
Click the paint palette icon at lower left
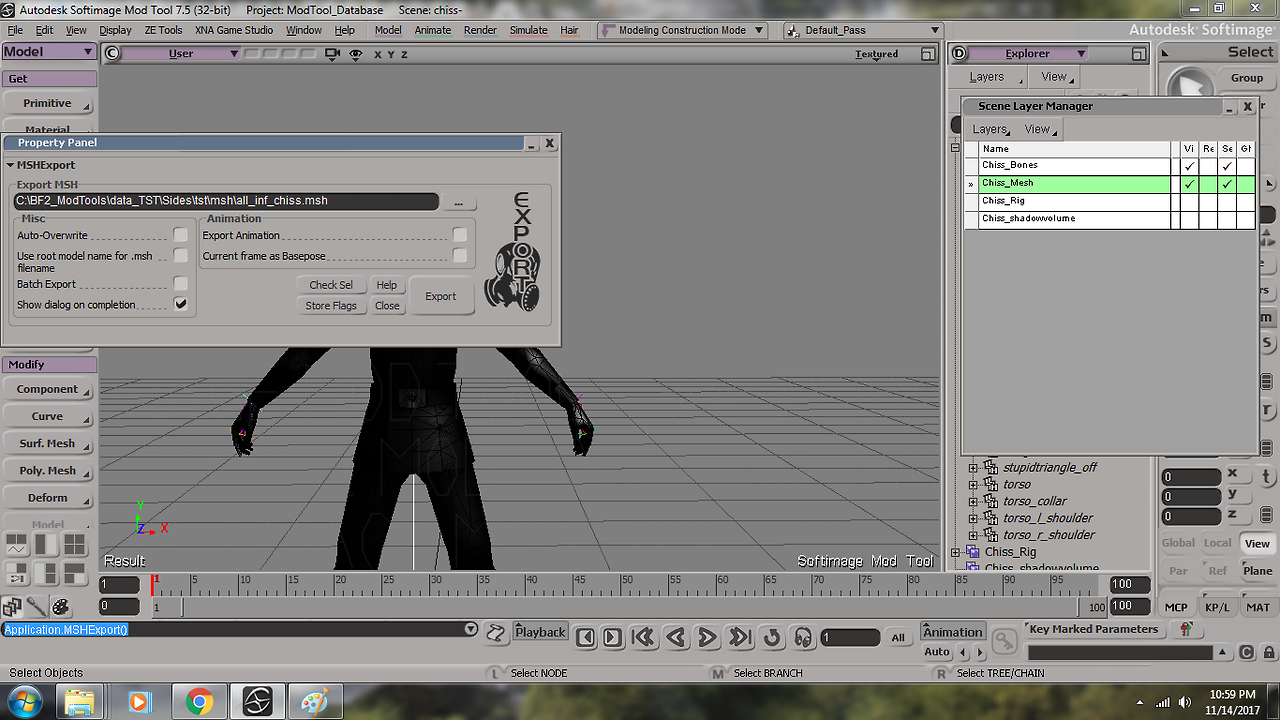pyautogui.click(x=60, y=607)
